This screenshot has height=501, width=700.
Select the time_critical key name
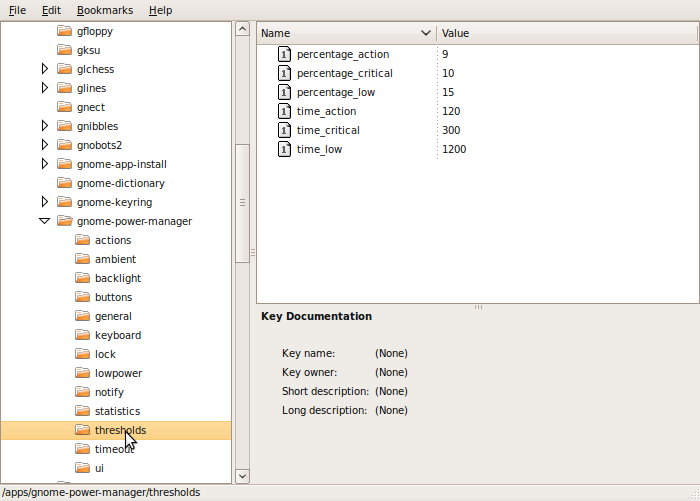pyautogui.click(x=328, y=130)
